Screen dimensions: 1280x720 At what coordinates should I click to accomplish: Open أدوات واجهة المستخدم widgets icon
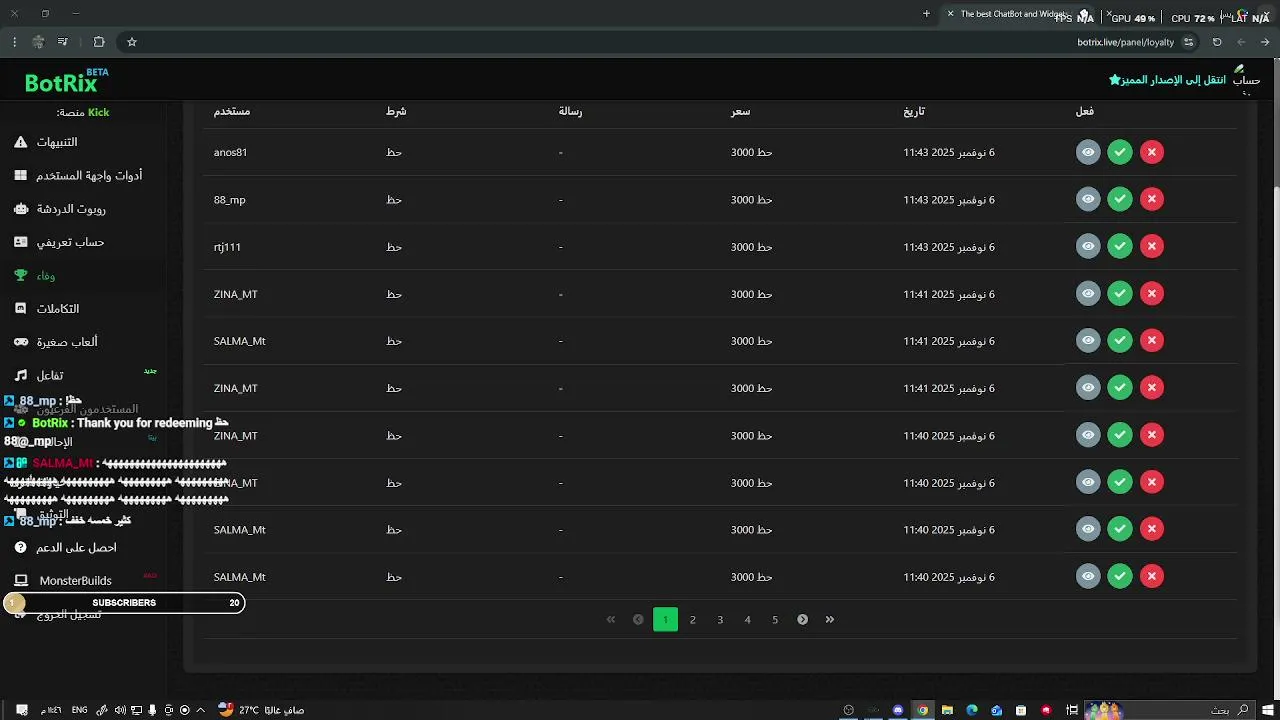coord(20,175)
